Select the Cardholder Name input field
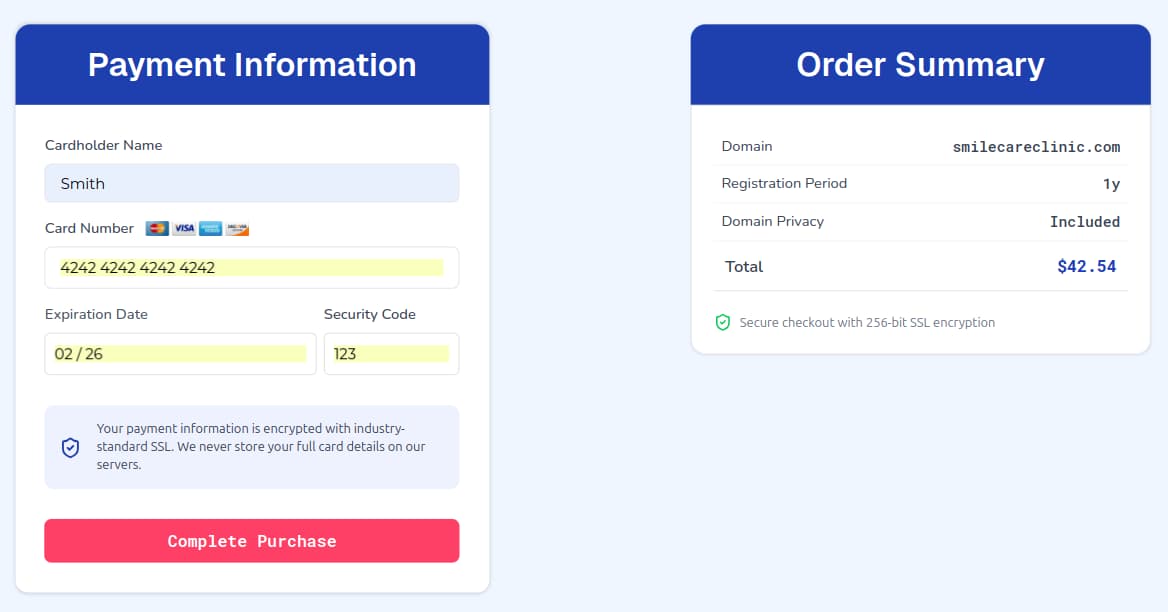This screenshot has height=612, width=1168. (251, 183)
